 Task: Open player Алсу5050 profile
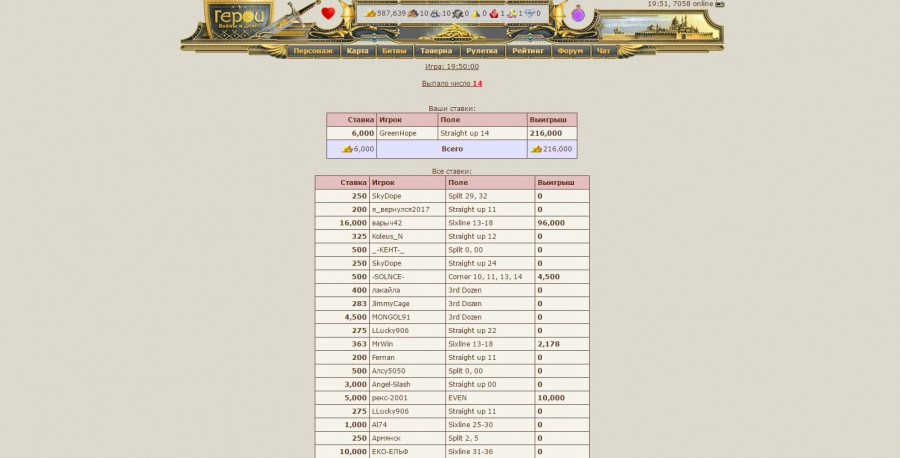pos(388,371)
